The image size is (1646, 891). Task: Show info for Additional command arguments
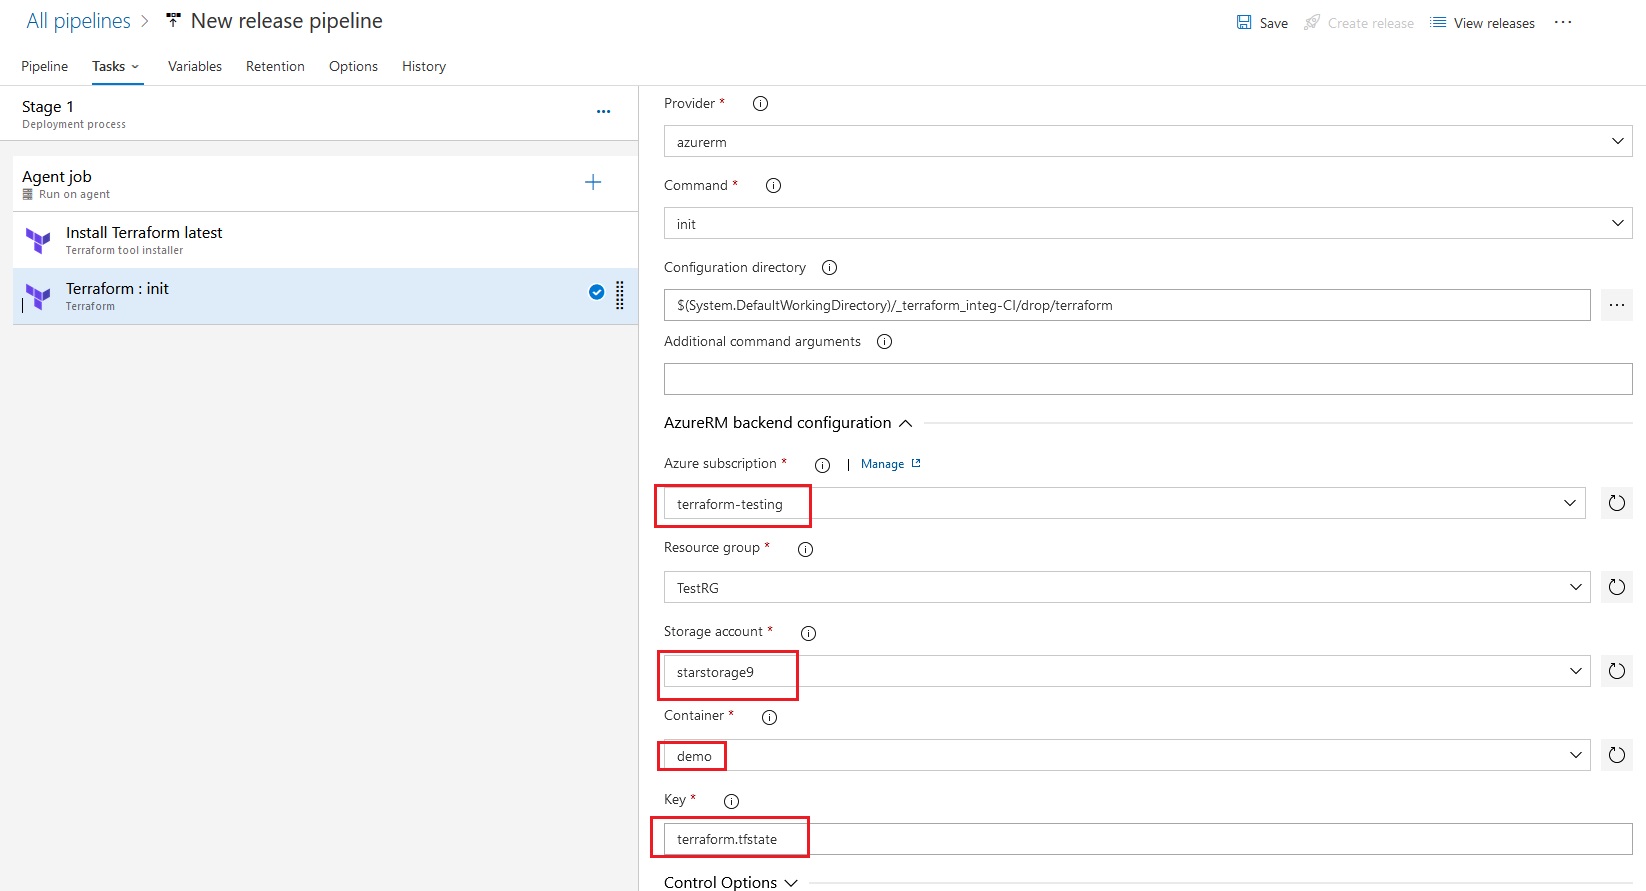point(884,341)
